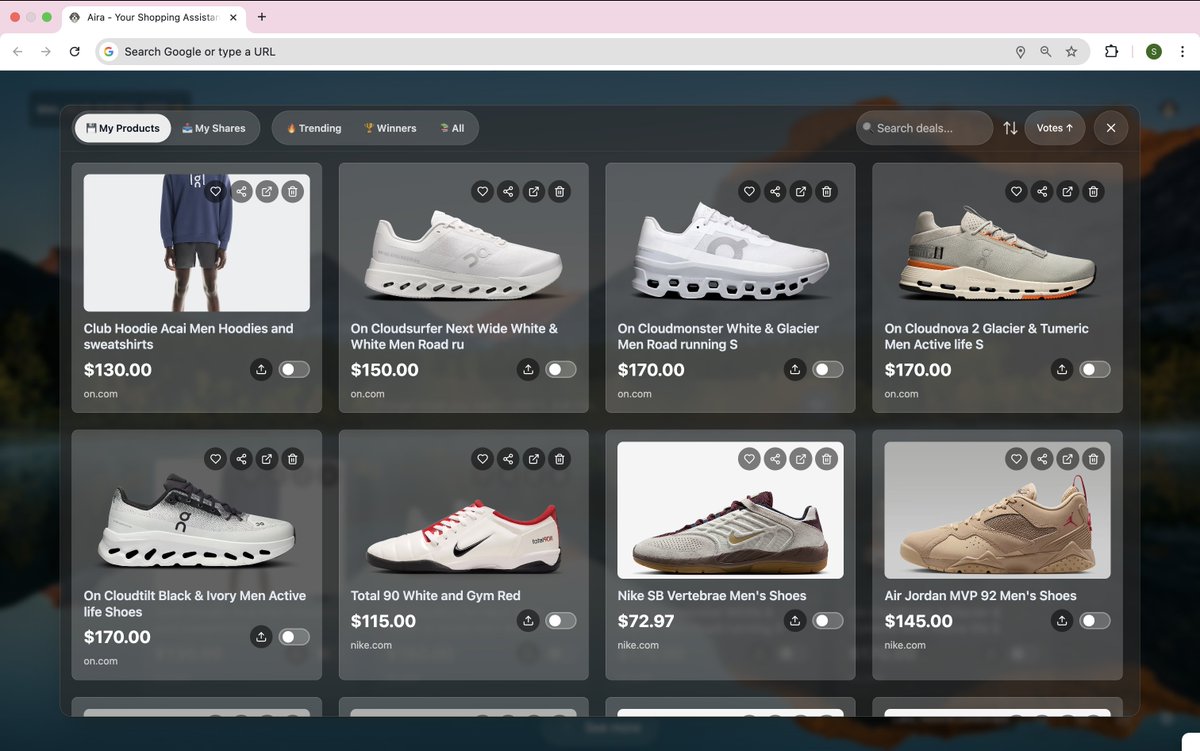Image resolution: width=1200 pixels, height=751 pixels.
Task: Favorite the On Cloudnova 2 shoe
Action: pos(1016,191)
